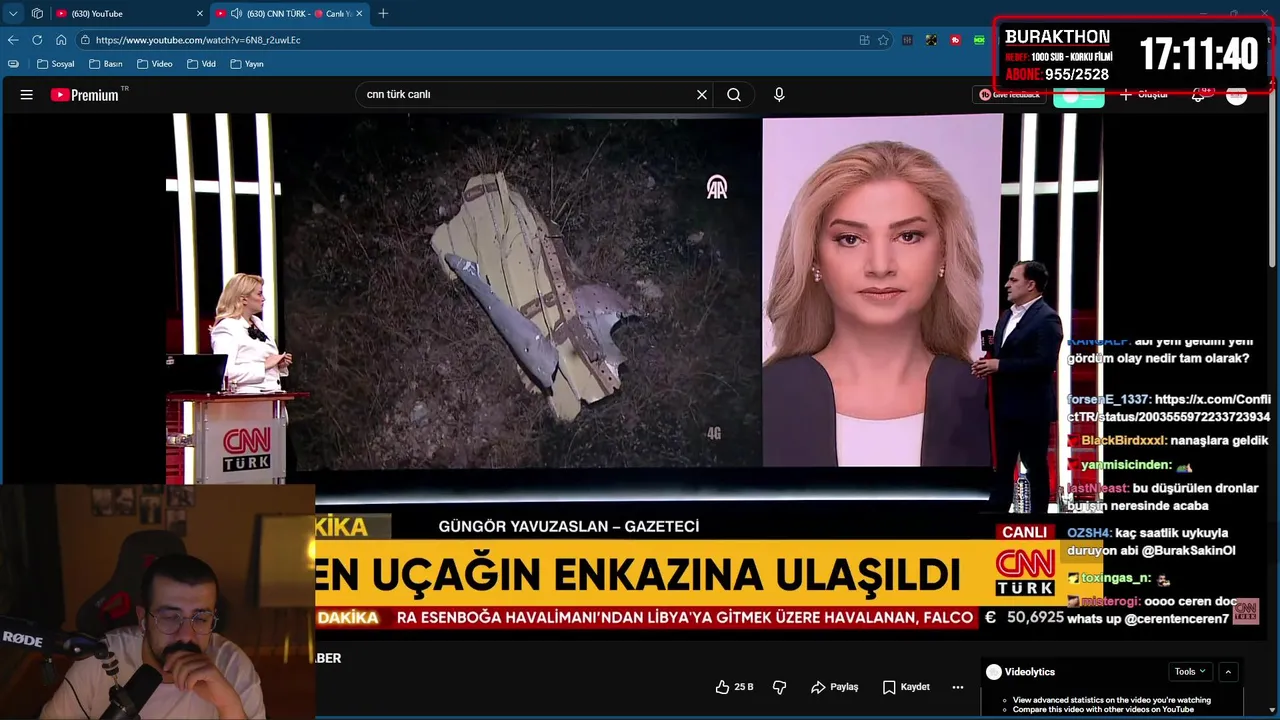Close the CNN TÜRK tab

point(359,14)
